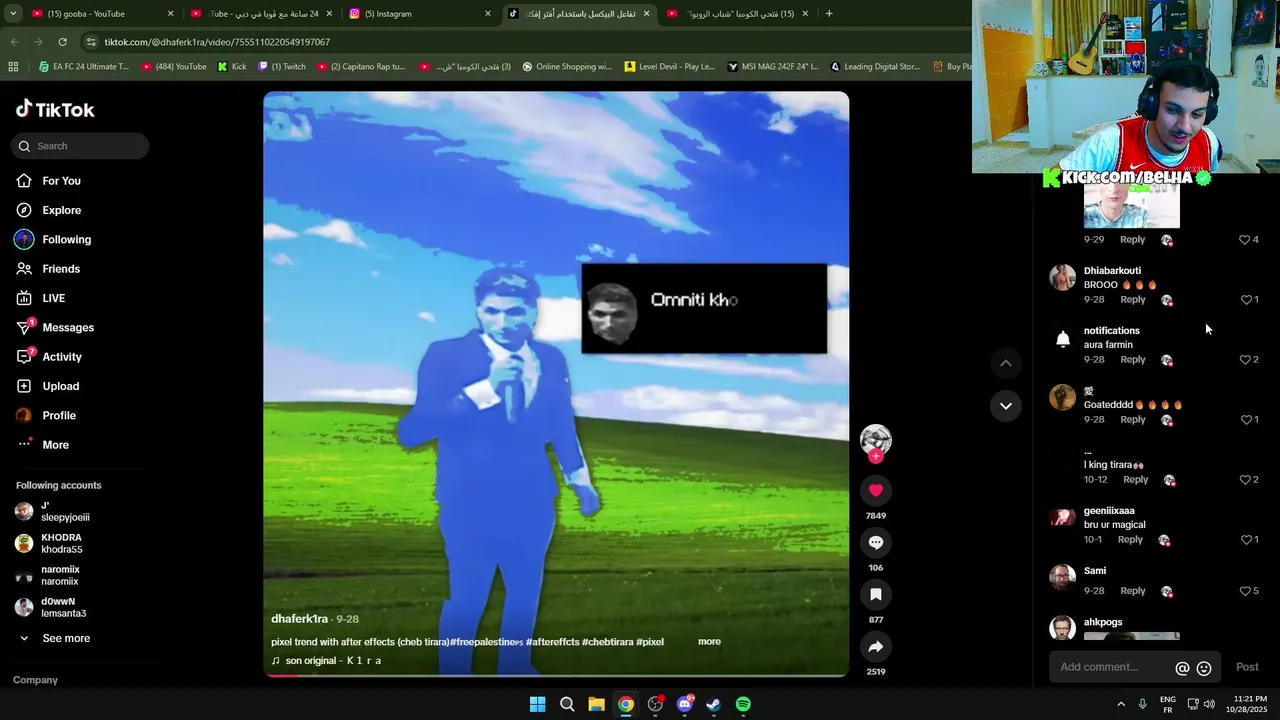This screenshot has width=1280, height=720.
Task: Open File Explorer from taskbar
Action: (596, 704)
